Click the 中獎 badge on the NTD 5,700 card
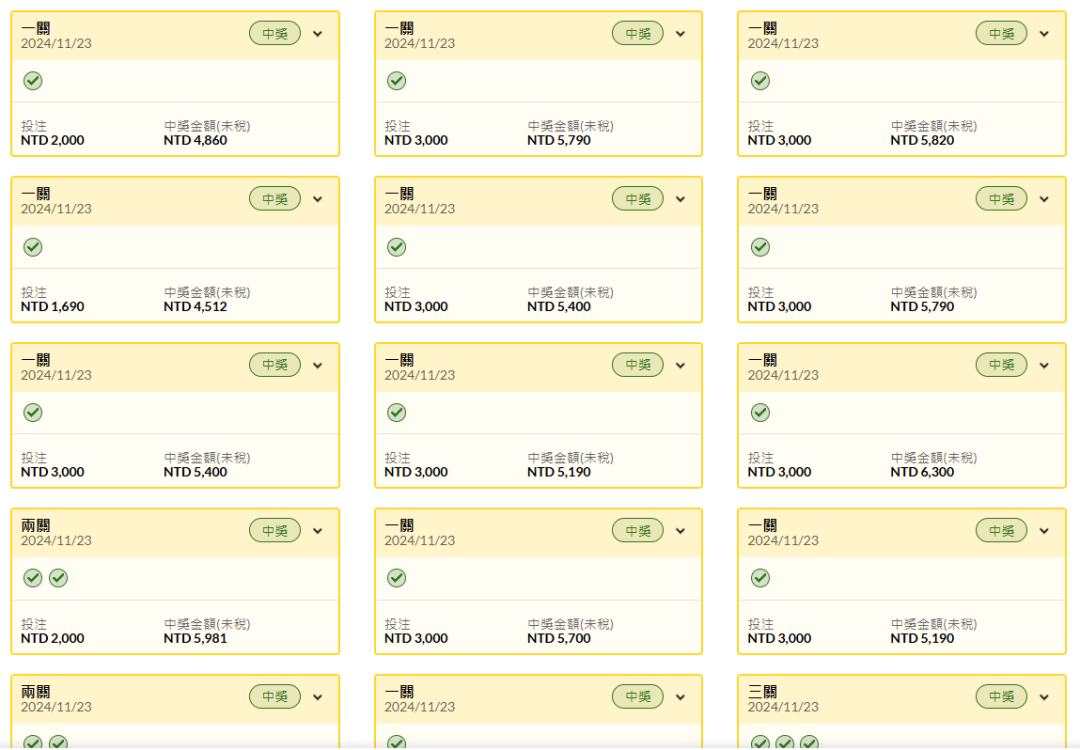Image resolution: width=1080 pixels, height=750 pixels. pyautogui.click(x=638, y=530)
